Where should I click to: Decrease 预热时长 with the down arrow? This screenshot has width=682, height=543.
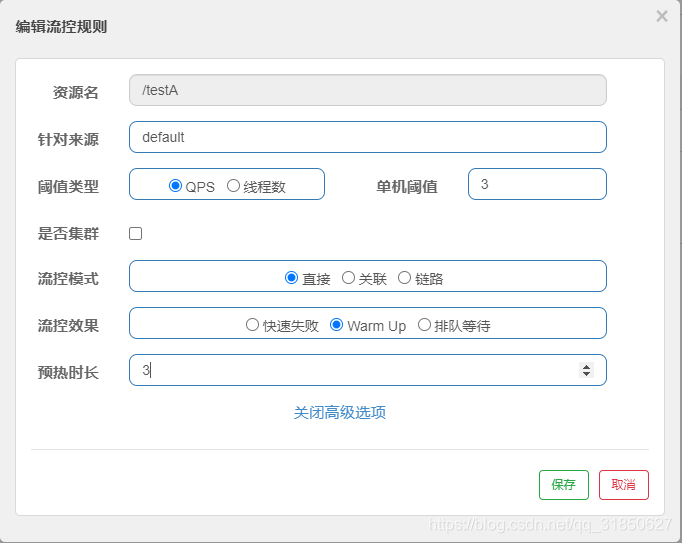coord(586,374)
